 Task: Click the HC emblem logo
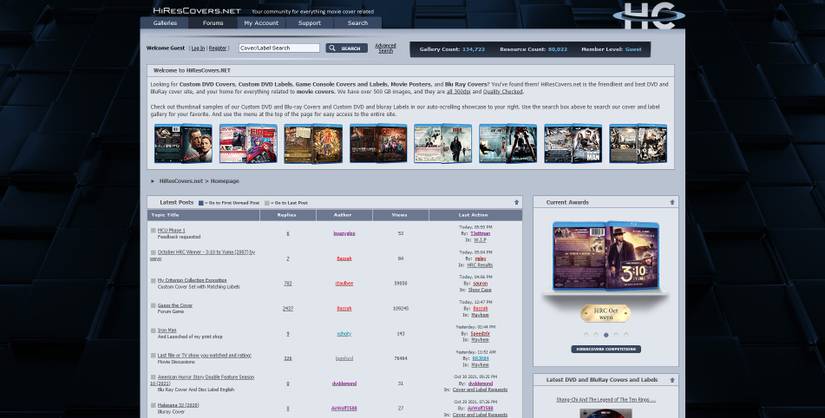coord(648,16)
